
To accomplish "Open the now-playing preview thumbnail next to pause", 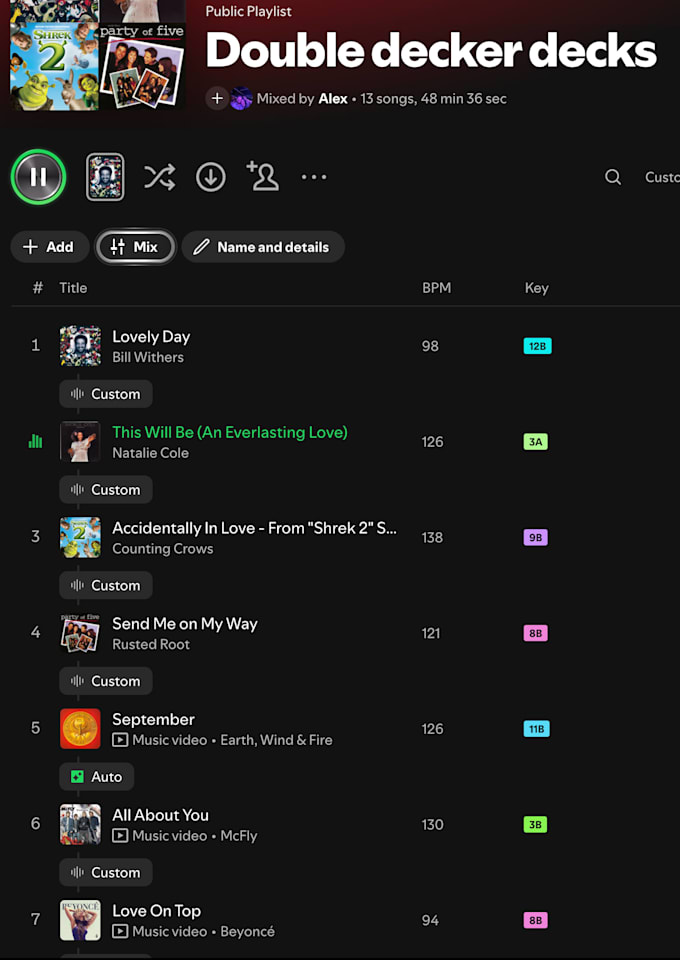I will coord(105,177).
